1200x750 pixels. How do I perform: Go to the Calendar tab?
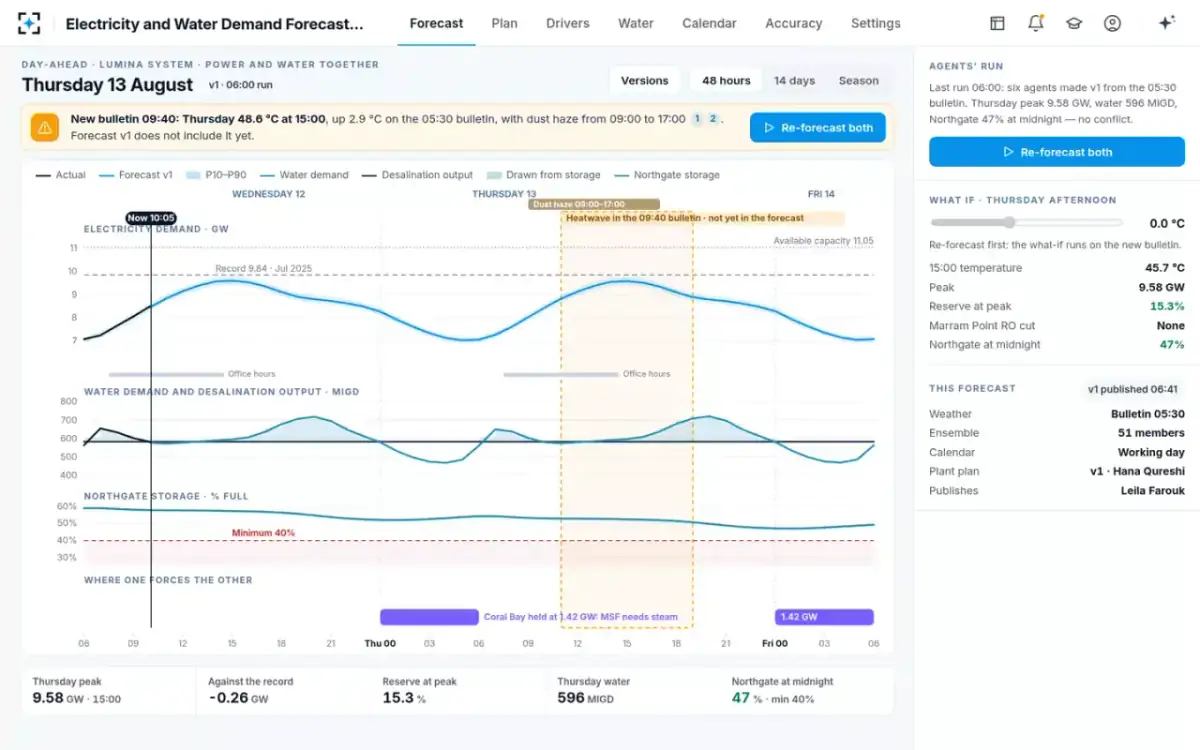point(709,23)
